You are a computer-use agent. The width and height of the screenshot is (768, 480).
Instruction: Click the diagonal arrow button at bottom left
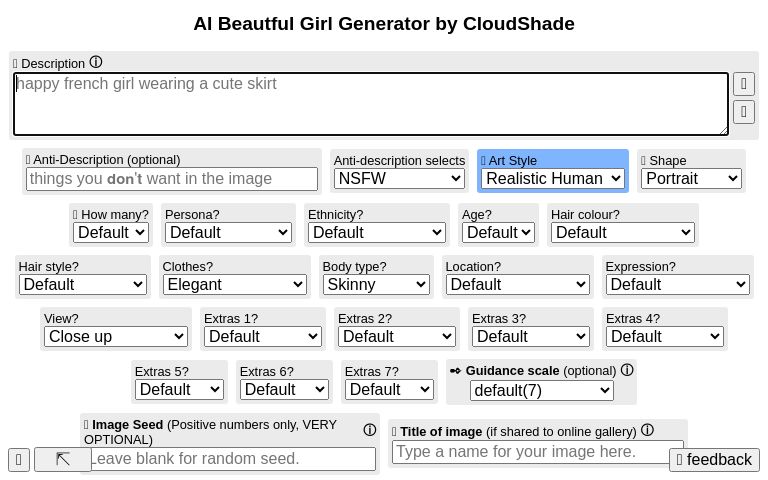pos(62,459)
